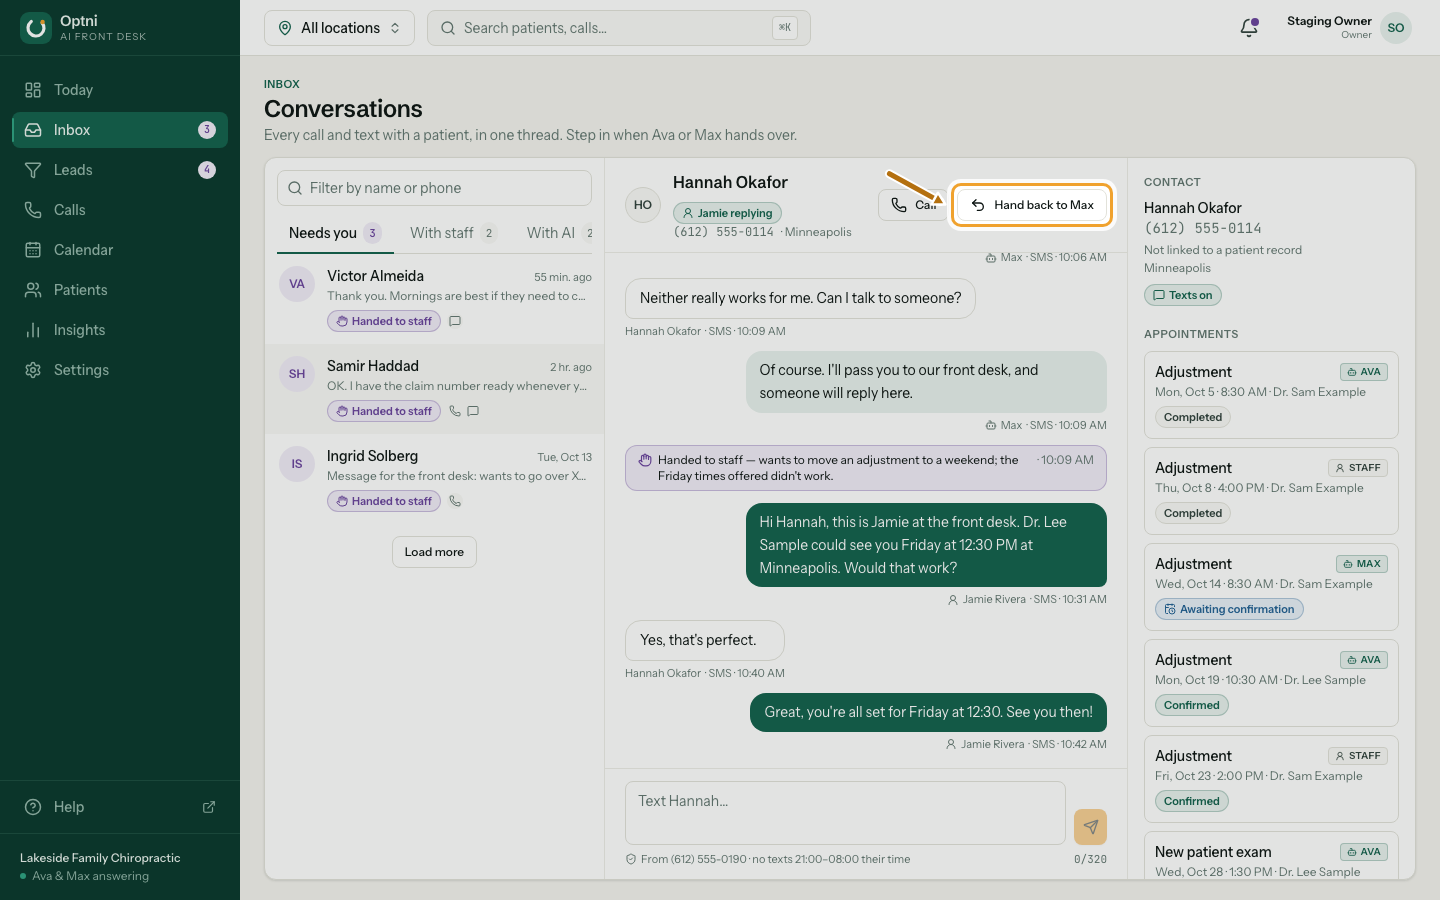Screen dimensions: 1440x900
Task: Click the phone icon on Ingrid Solberg's row
Action: pos(455,501)
